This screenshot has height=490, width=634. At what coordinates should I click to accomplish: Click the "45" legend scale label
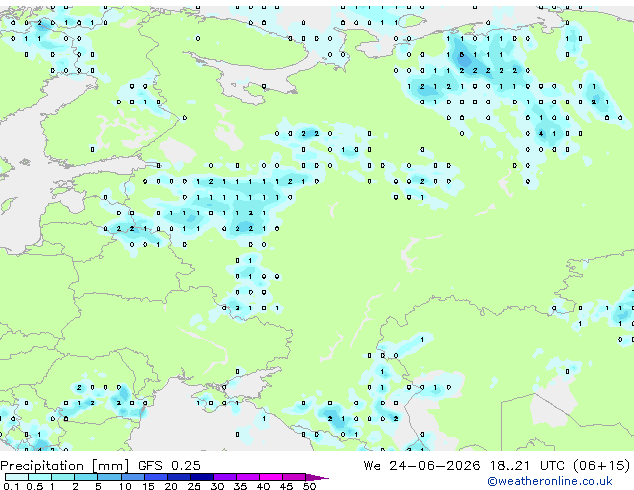(x=286, y=486)
